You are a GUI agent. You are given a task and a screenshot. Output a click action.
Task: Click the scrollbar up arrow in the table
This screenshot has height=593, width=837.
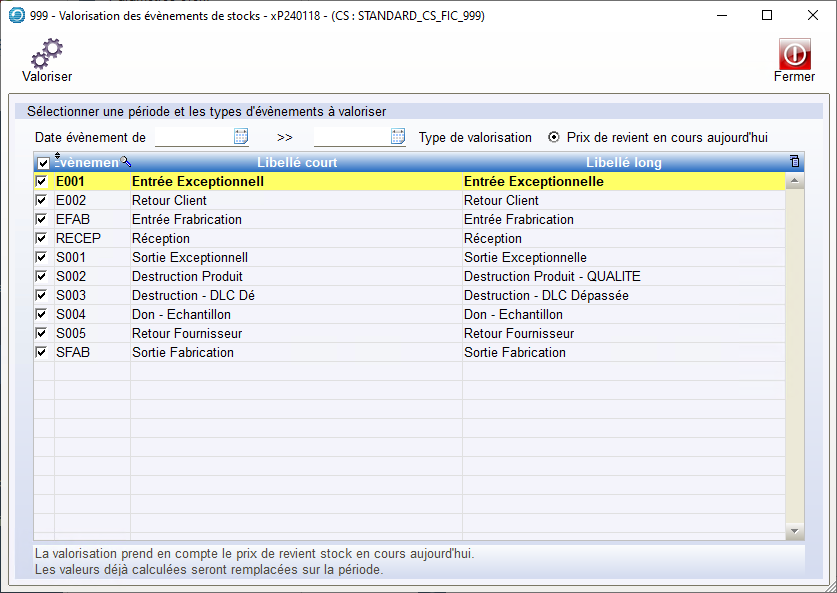pyautogui.click(x=795, y=182)
